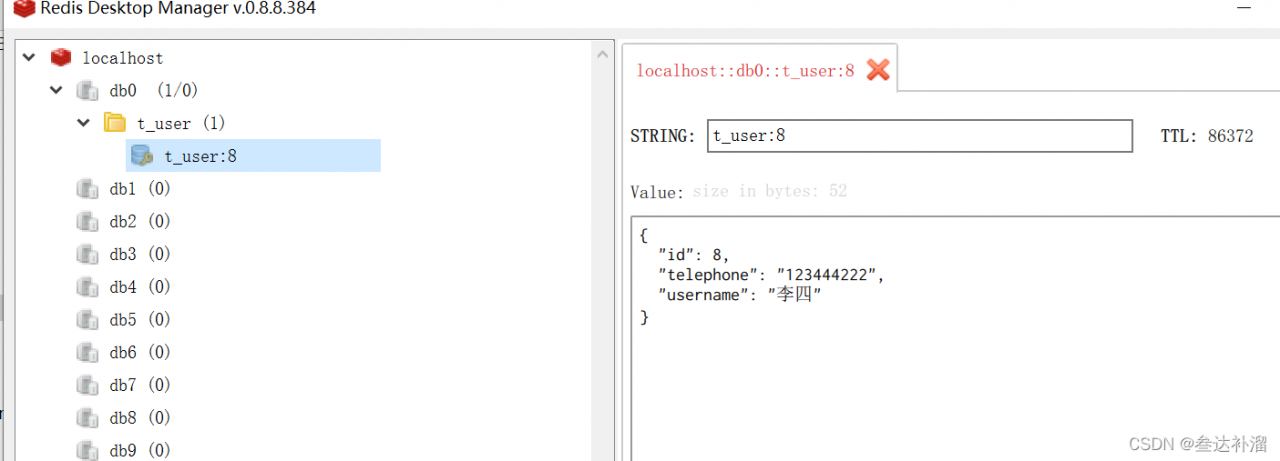Click the t_user folder icon

coord(115,123)
